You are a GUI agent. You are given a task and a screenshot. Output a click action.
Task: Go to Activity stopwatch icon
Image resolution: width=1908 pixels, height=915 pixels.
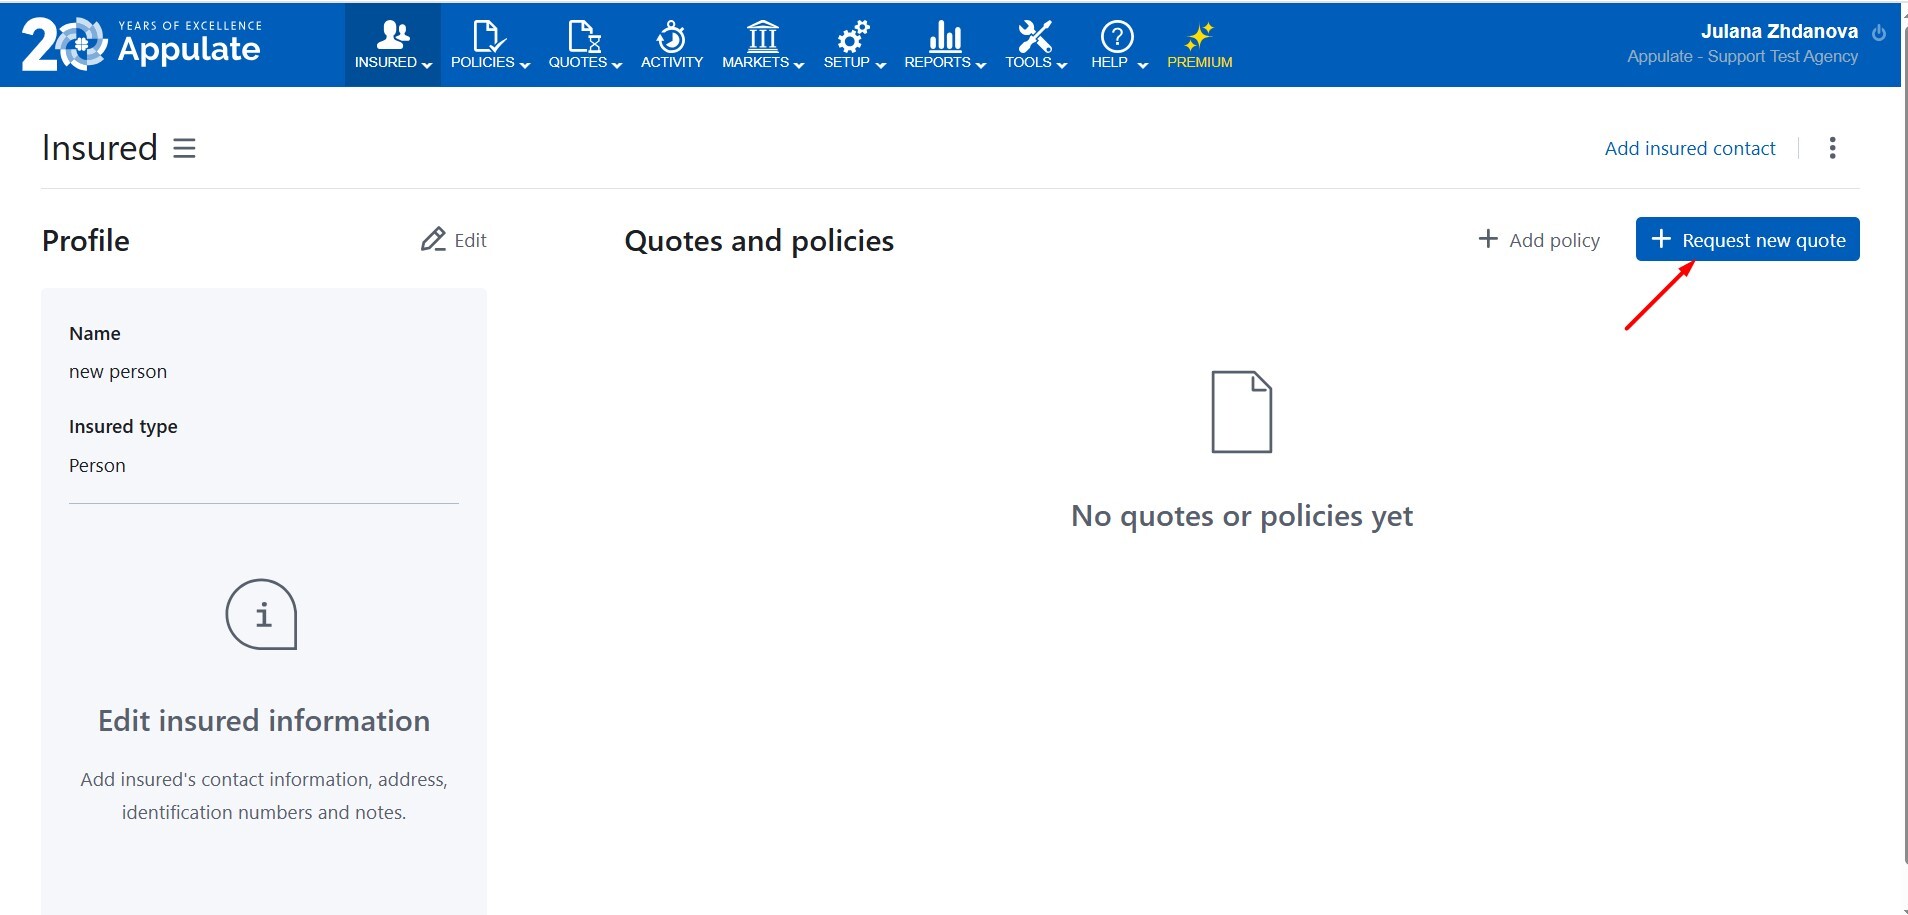[671, 37]
